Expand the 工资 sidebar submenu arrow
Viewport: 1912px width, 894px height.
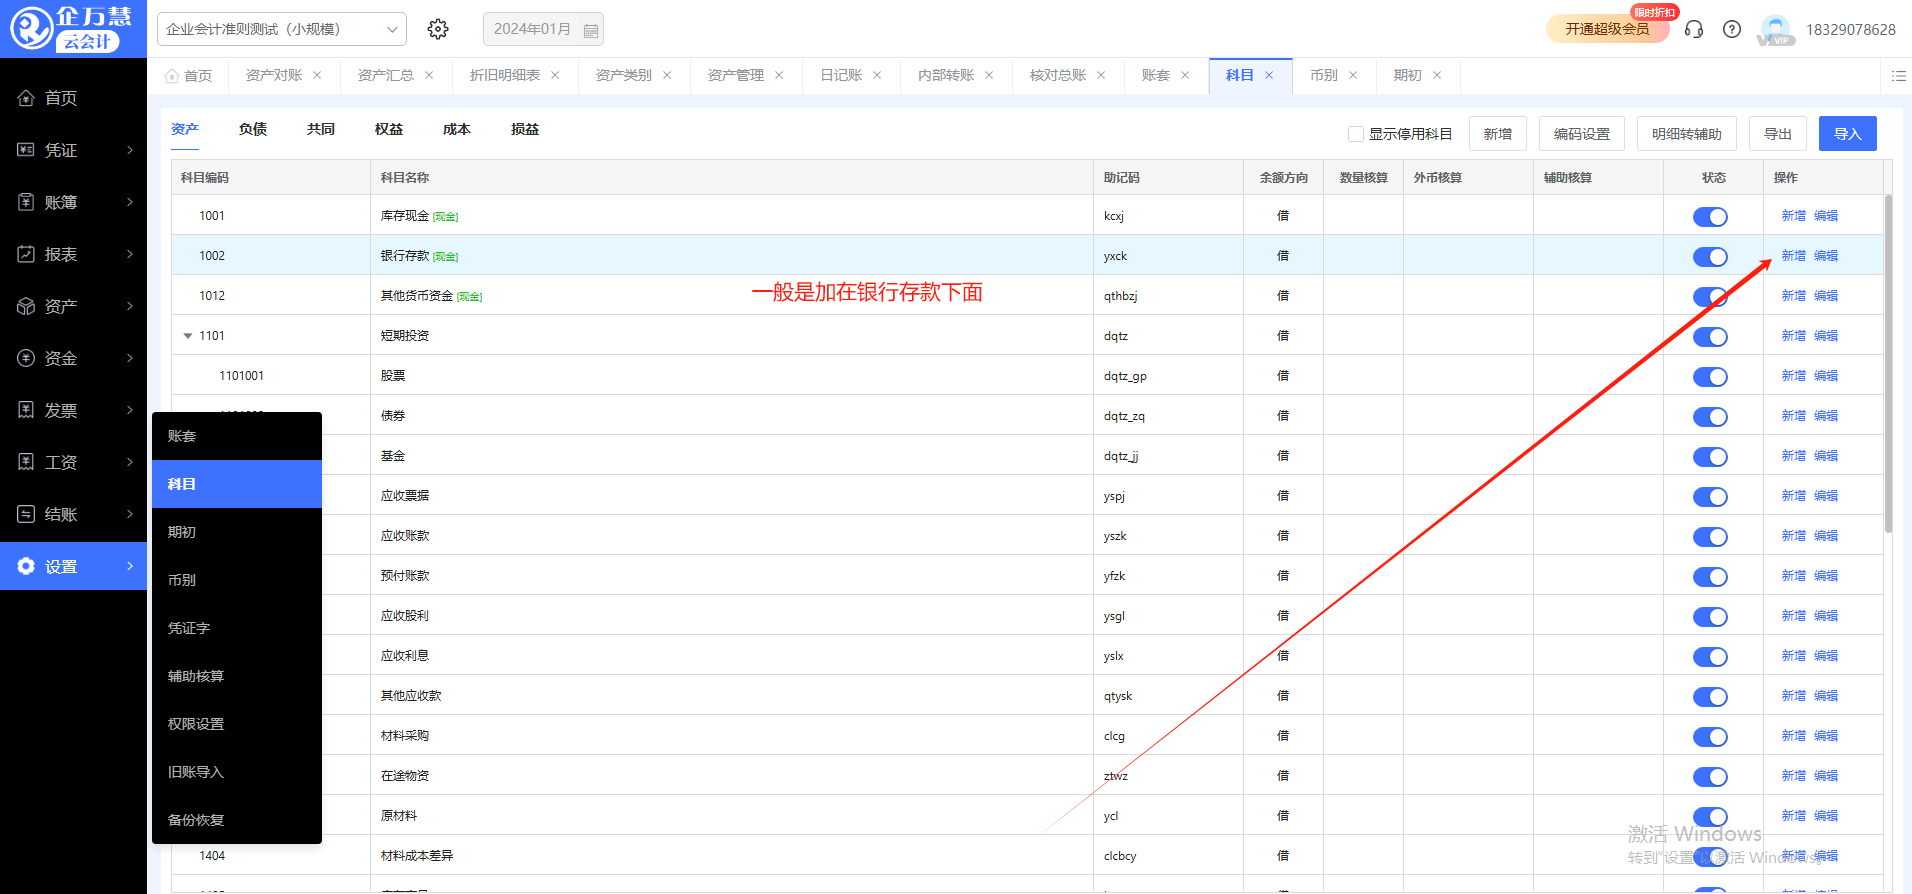tap(130, 462)
